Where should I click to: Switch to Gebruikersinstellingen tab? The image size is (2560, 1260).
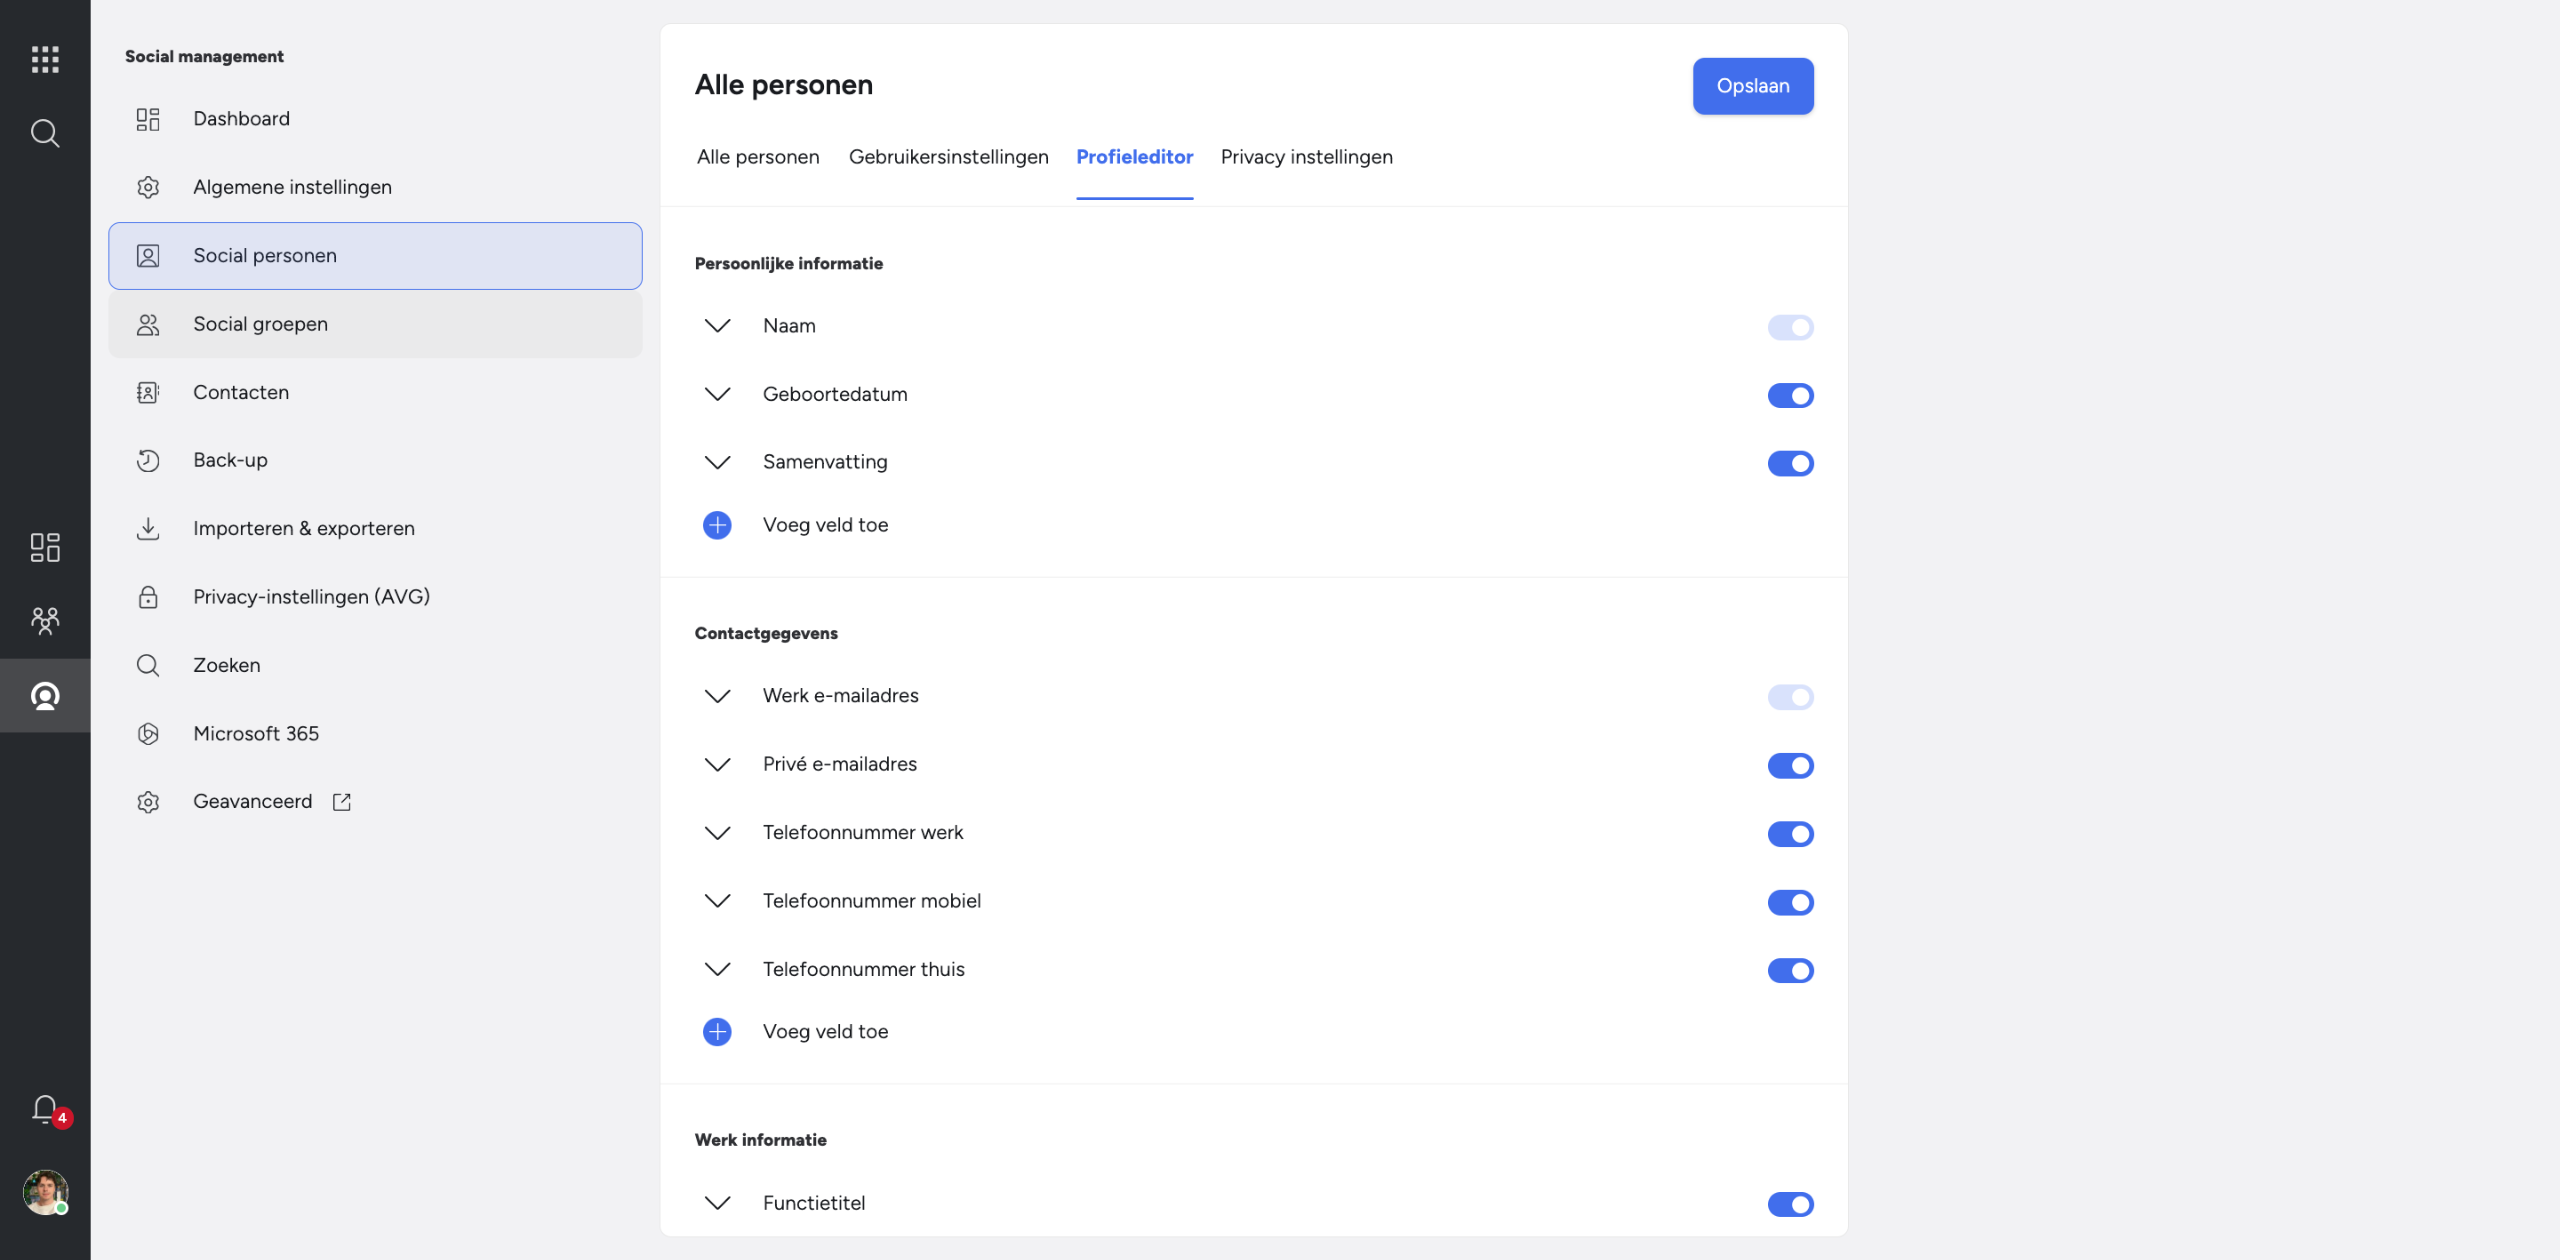[948, 157]
